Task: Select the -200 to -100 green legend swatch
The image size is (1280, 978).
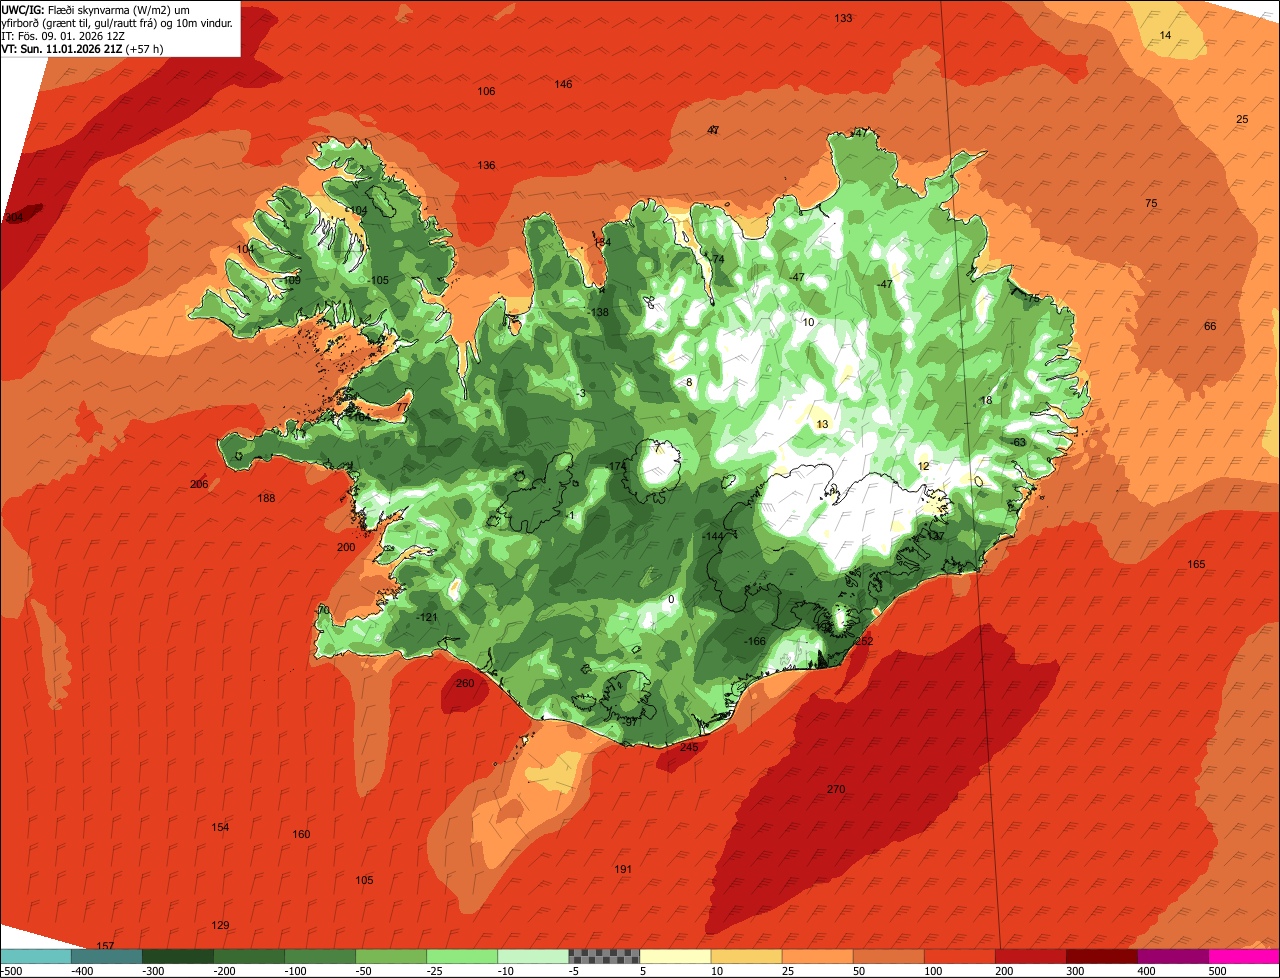Action: [248, 956]
